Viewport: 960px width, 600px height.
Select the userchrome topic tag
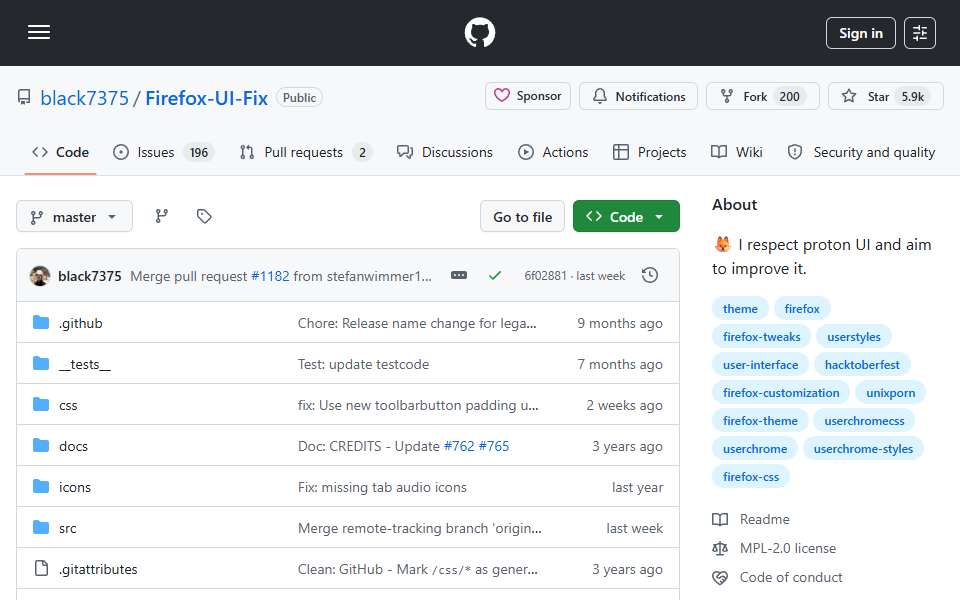[755, 449]
